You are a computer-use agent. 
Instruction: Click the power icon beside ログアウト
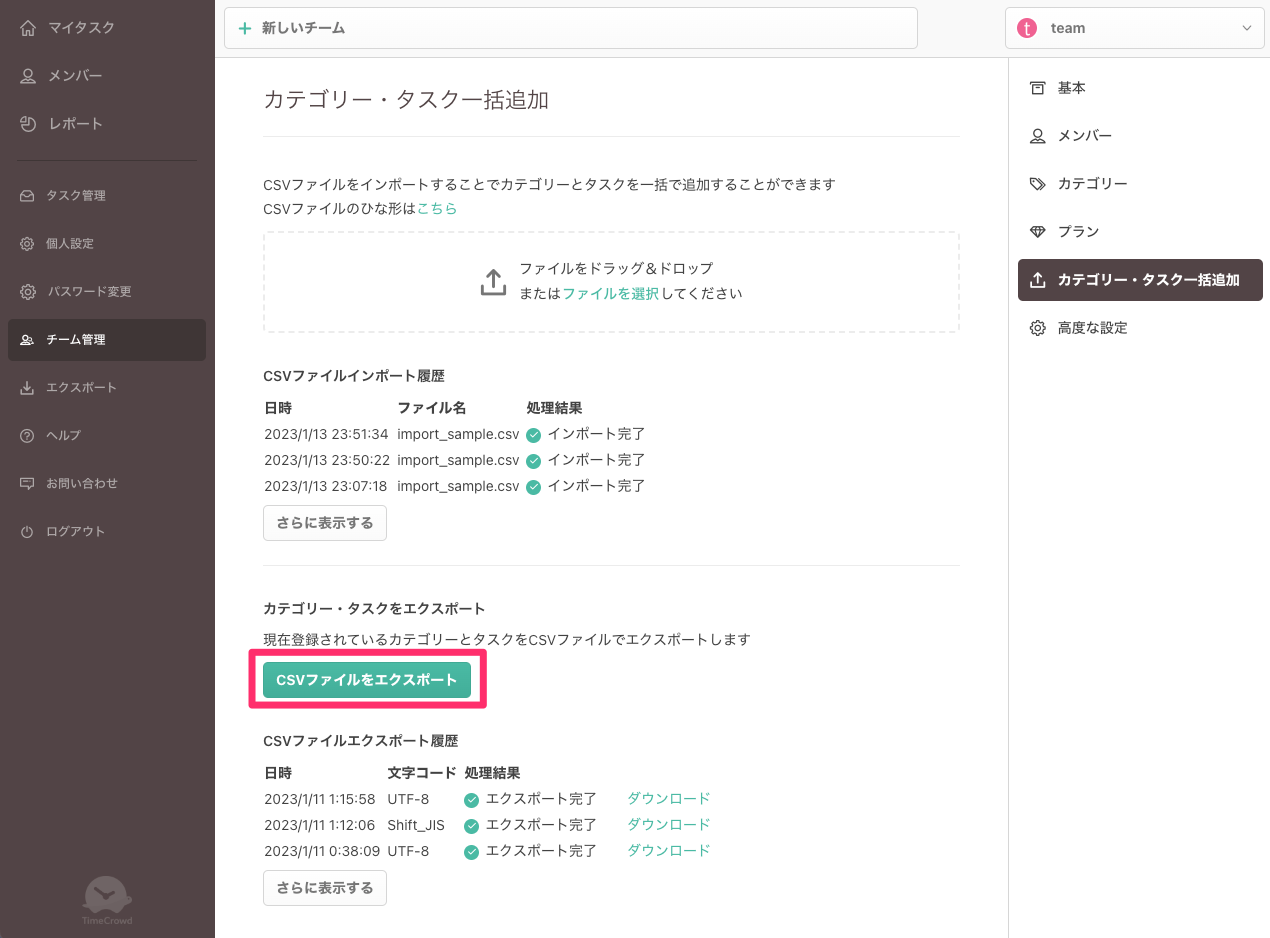(x=27, y=532)
